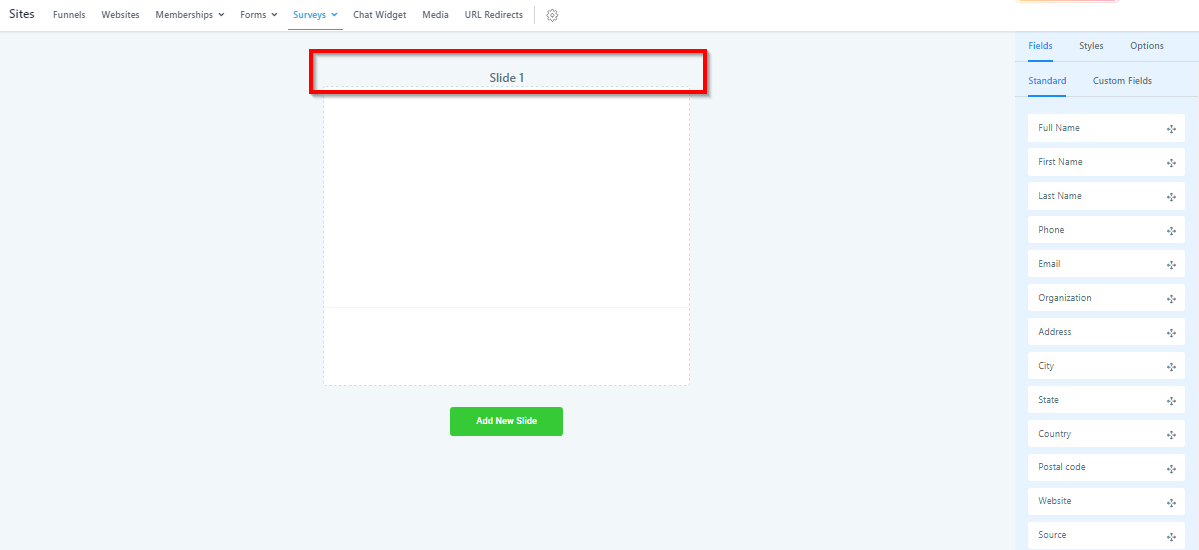This screenshot has width=1199, height=550.
Task: Click the move handle on Email field
Action: click(x=1171, y=265)
